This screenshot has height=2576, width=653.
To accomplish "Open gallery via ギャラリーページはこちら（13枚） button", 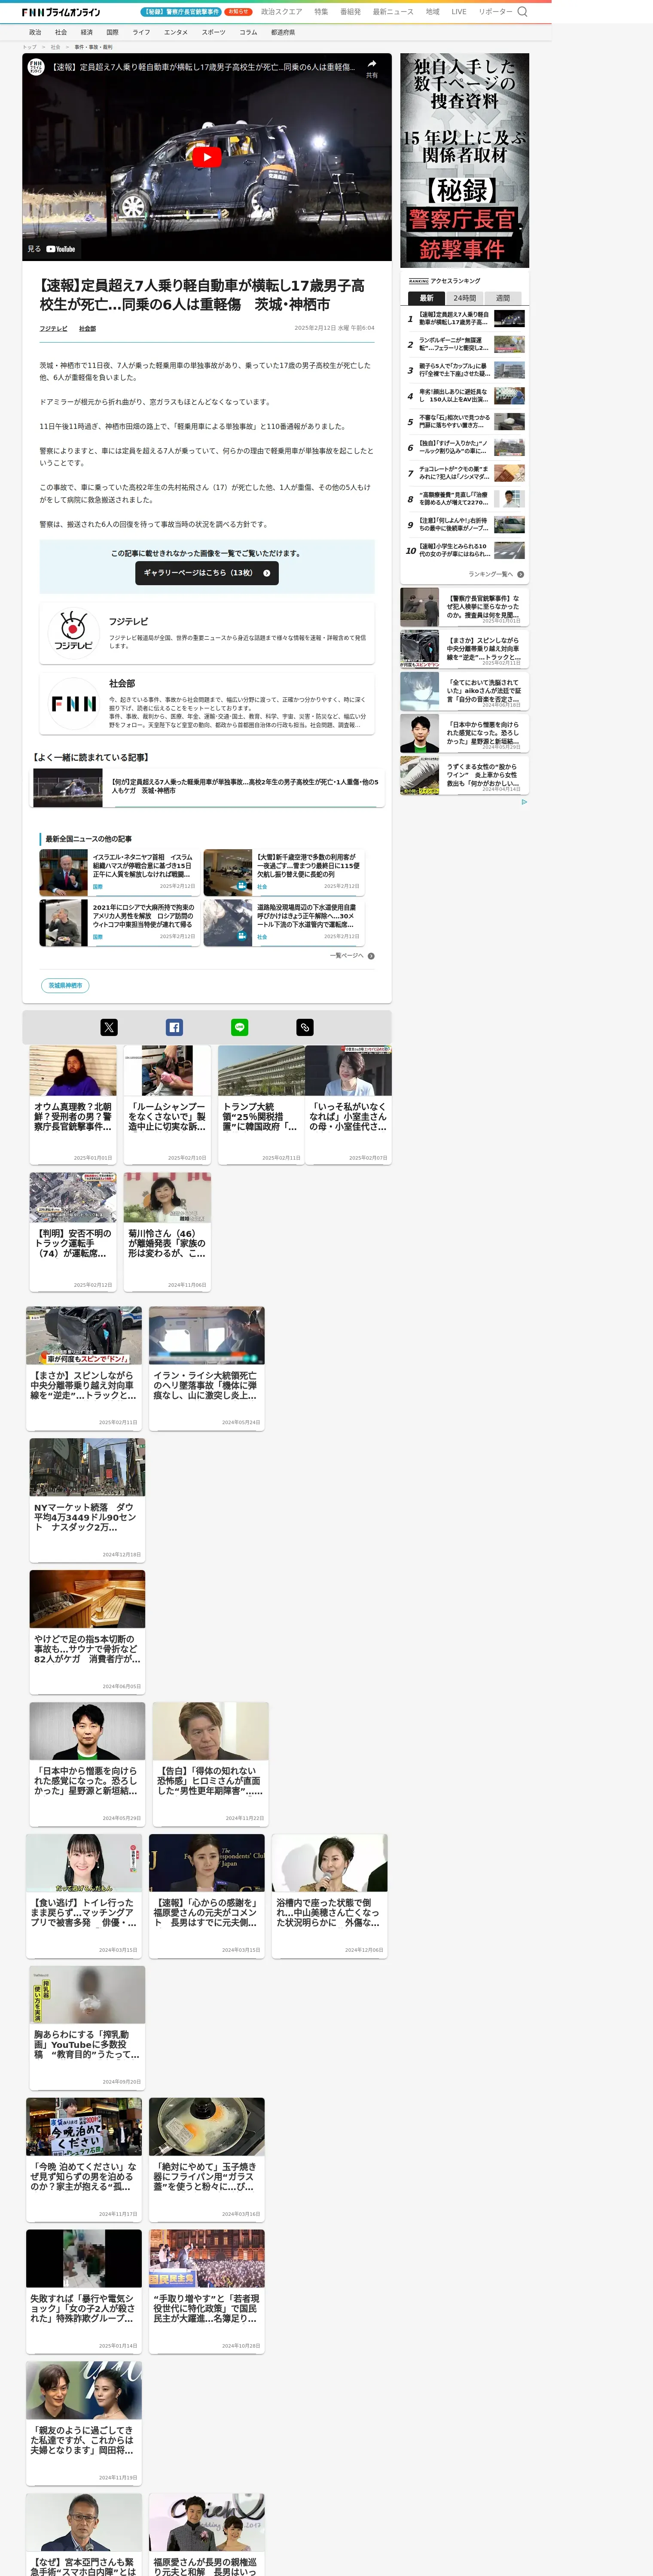I will pyautogui.click(x=207, y=573).
